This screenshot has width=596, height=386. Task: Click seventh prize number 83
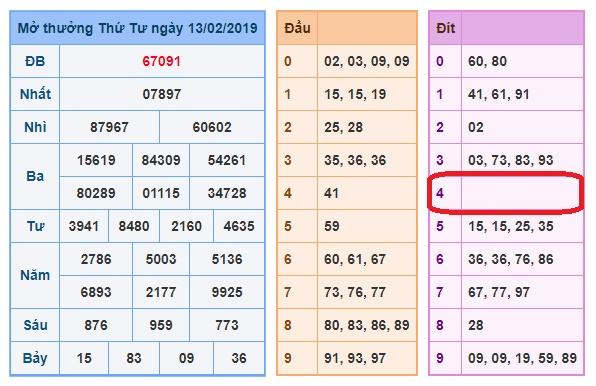[134, 358]
